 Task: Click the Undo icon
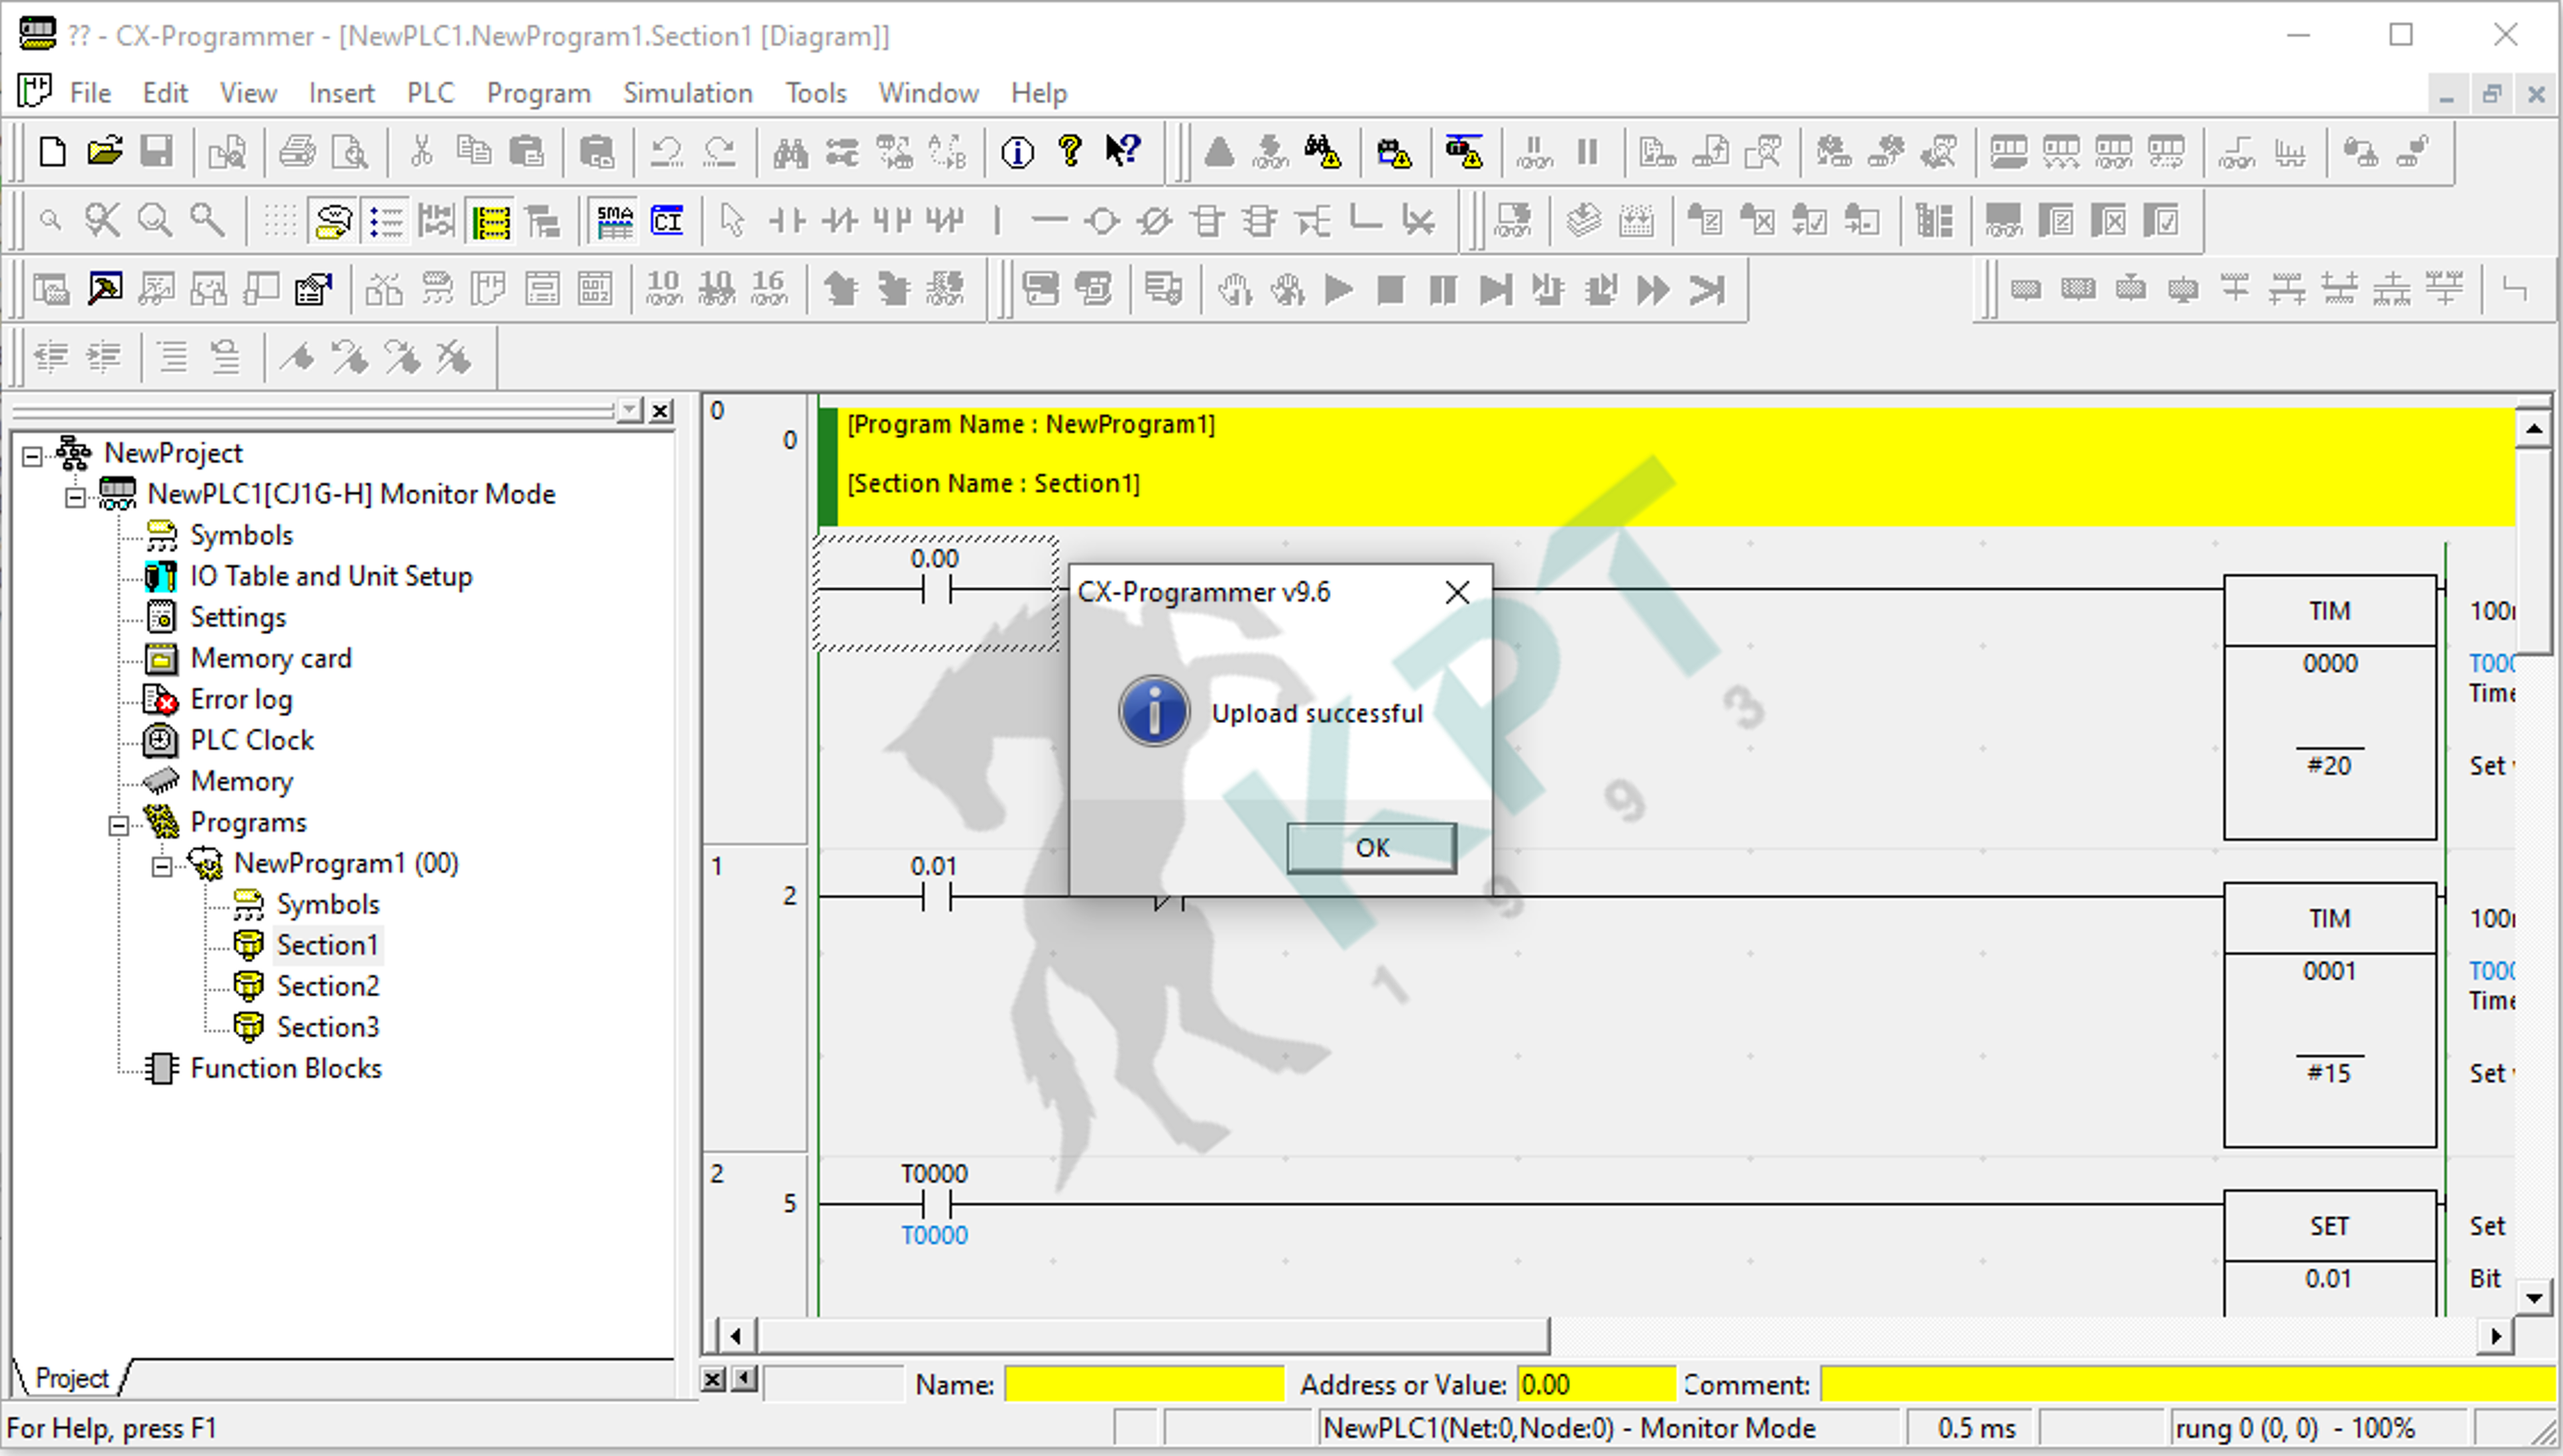point(666,152)
